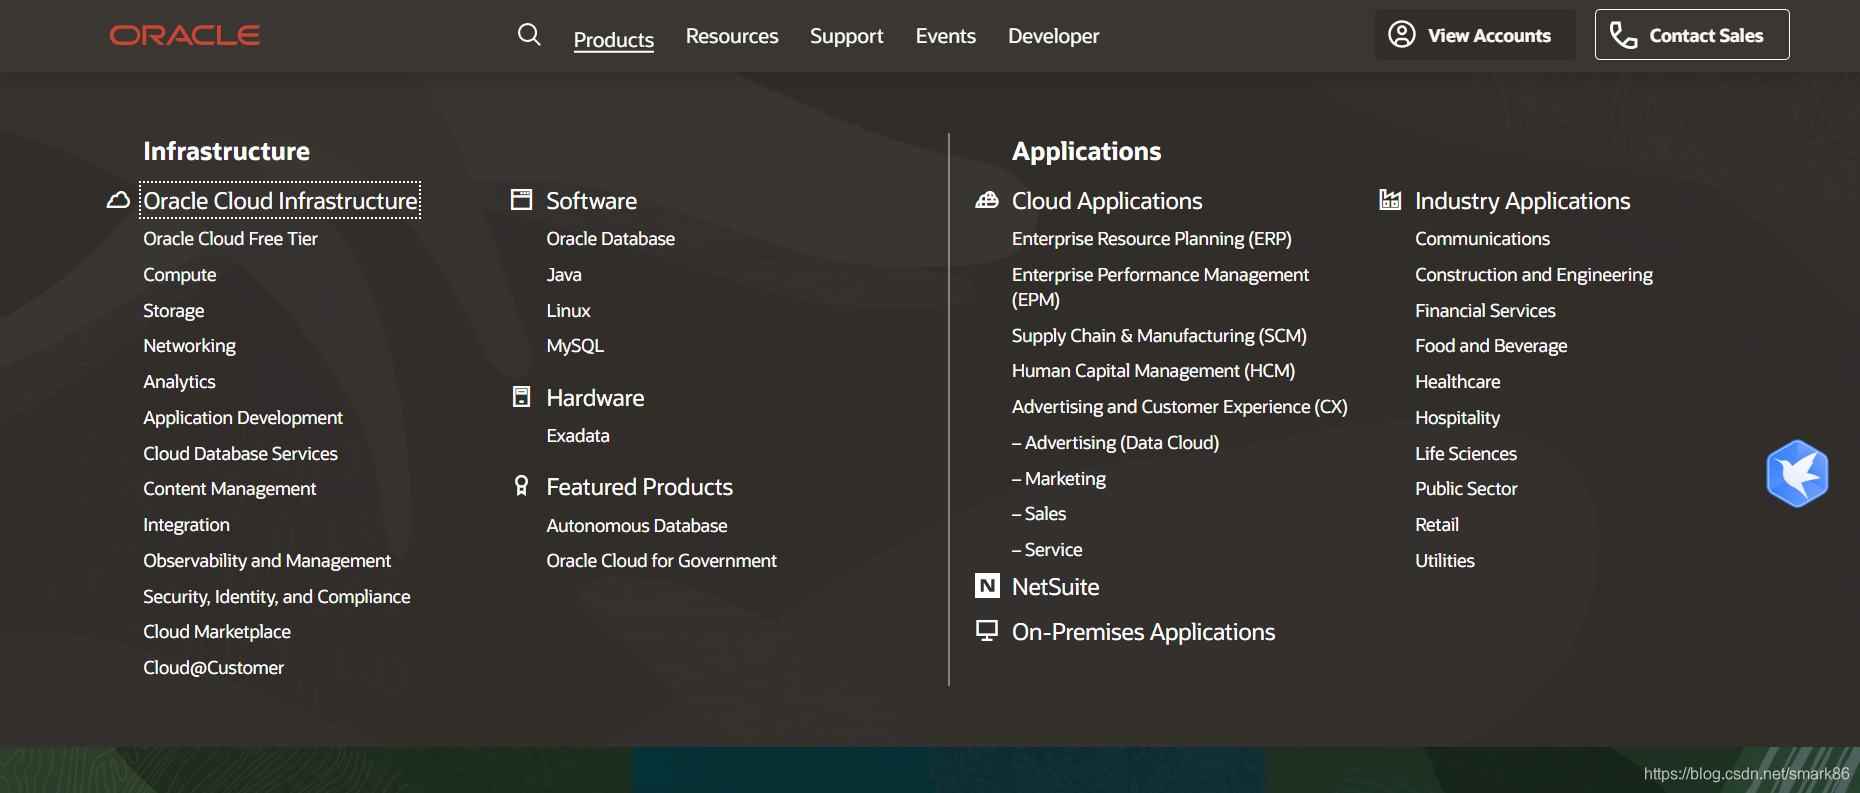Open the search magnifier icon
This screenshot has height=793, width=1860.
pos(529,35)
